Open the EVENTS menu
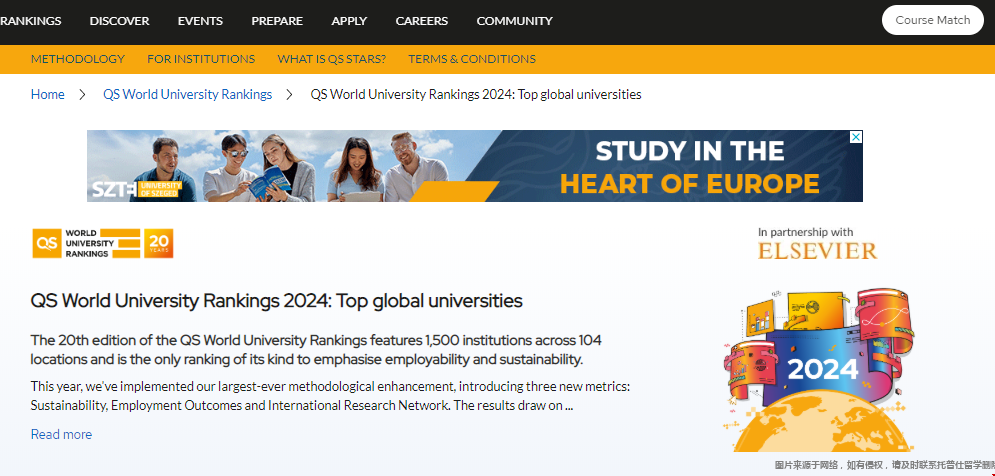 (200, 21)
